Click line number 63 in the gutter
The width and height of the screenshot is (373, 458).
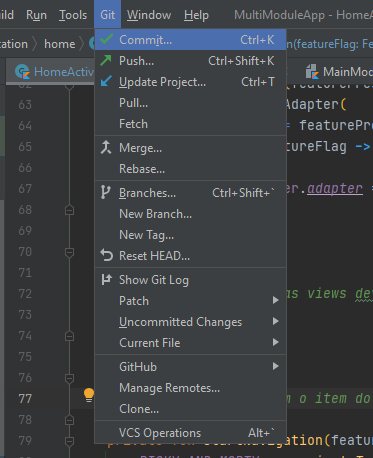pos(25,105)
